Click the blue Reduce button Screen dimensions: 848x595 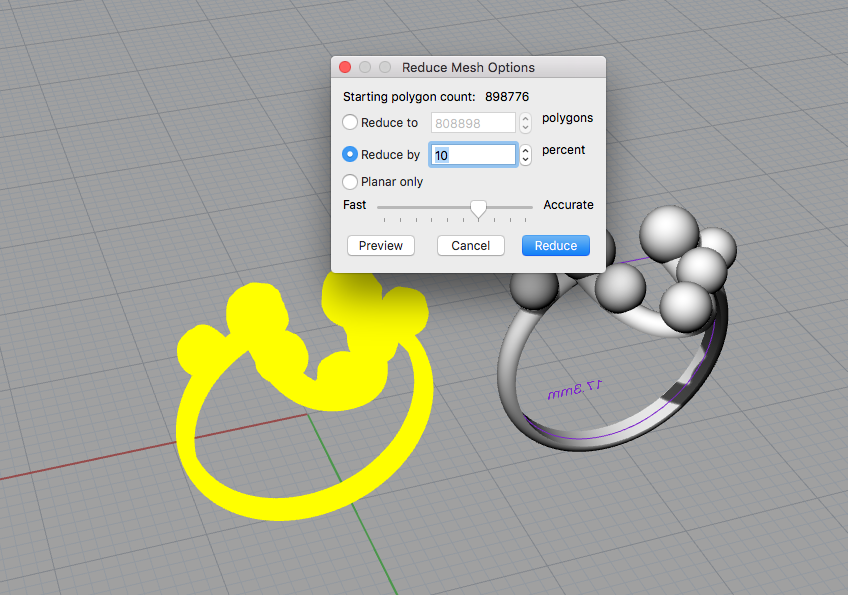click(555, 246)
